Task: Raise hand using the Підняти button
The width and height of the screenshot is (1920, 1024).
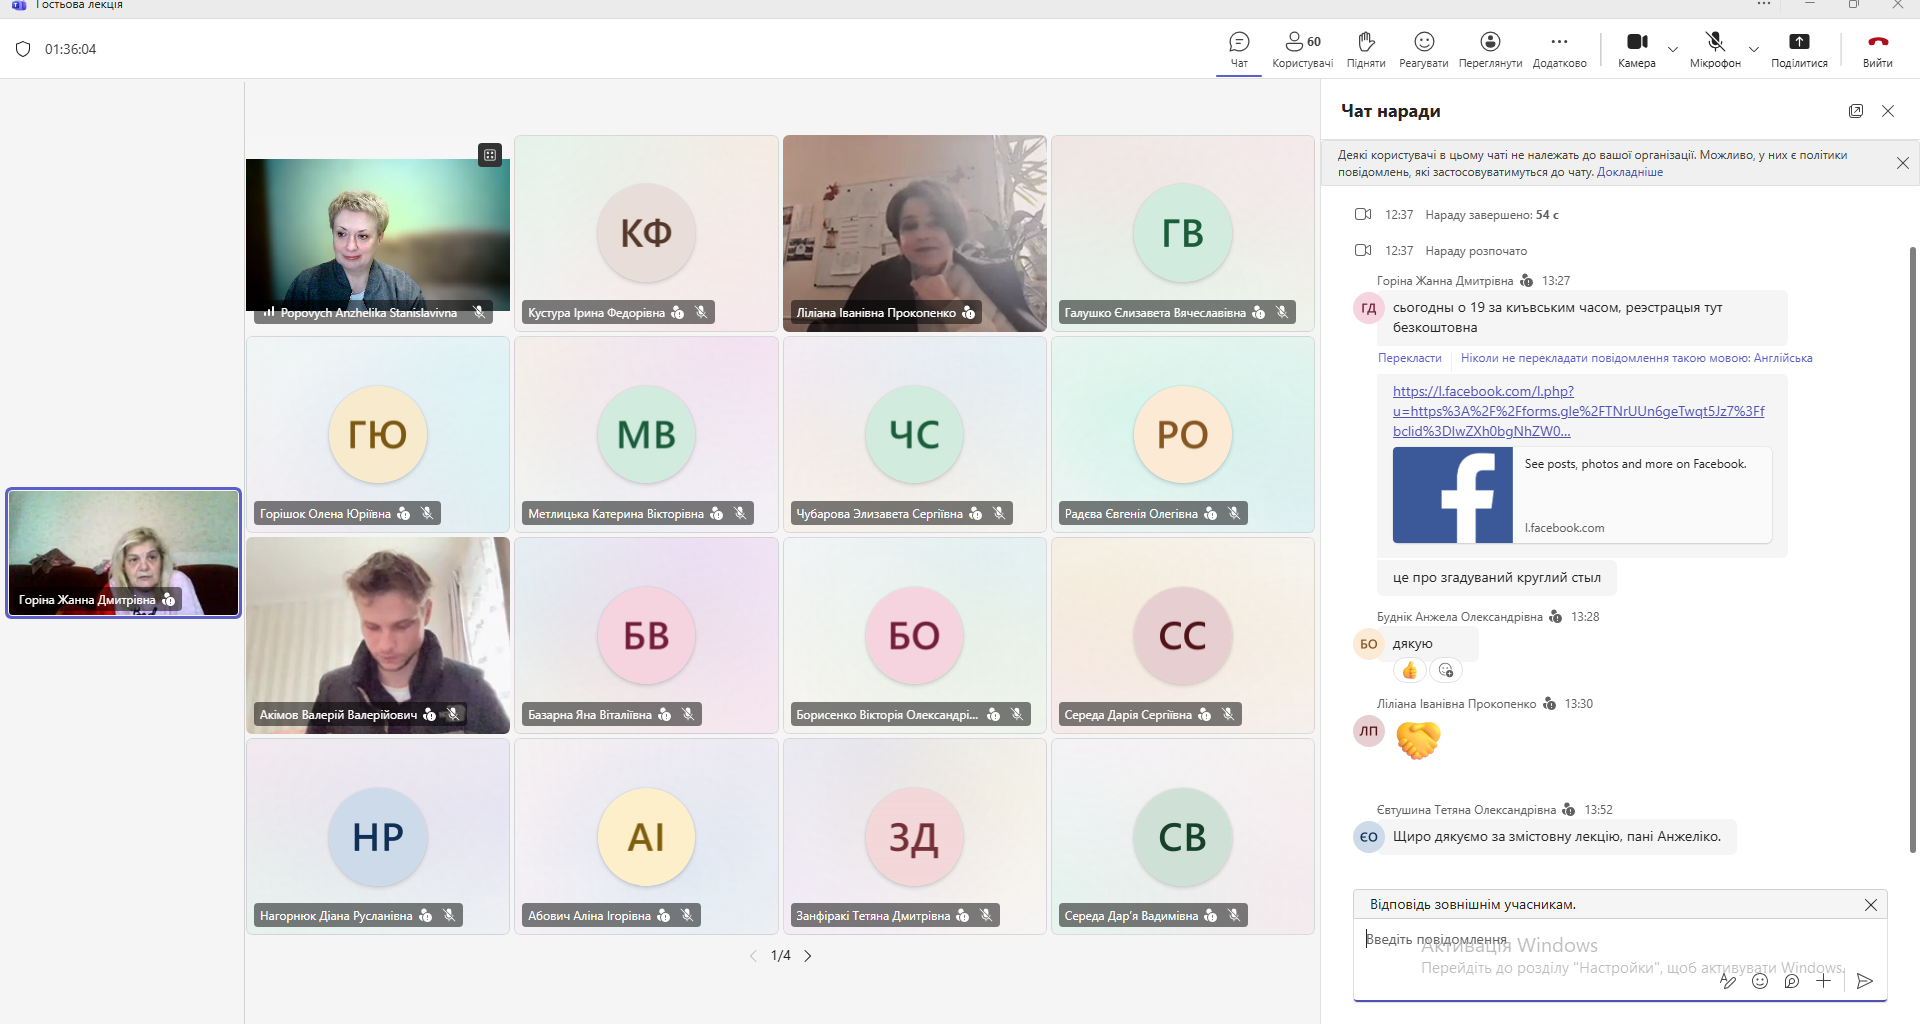Action: tap(1366, 49)
